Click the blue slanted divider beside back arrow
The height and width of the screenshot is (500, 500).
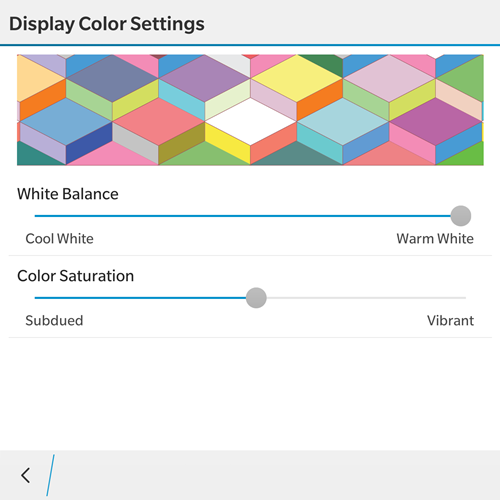pos(50,475)
